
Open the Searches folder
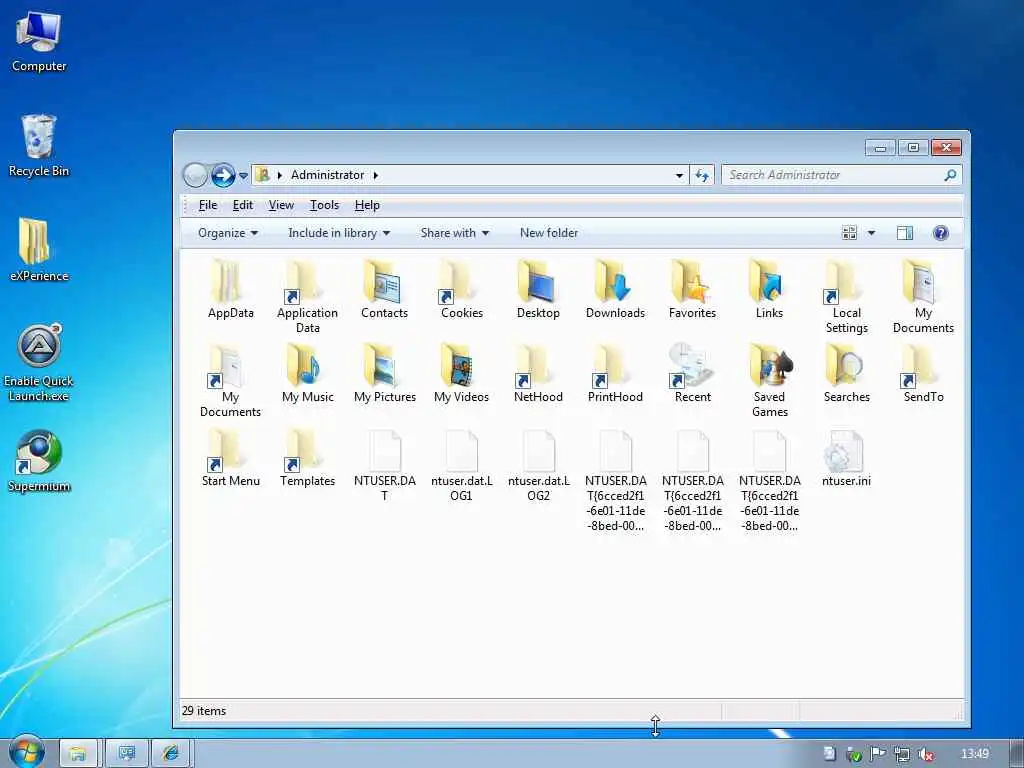(846, 373)
